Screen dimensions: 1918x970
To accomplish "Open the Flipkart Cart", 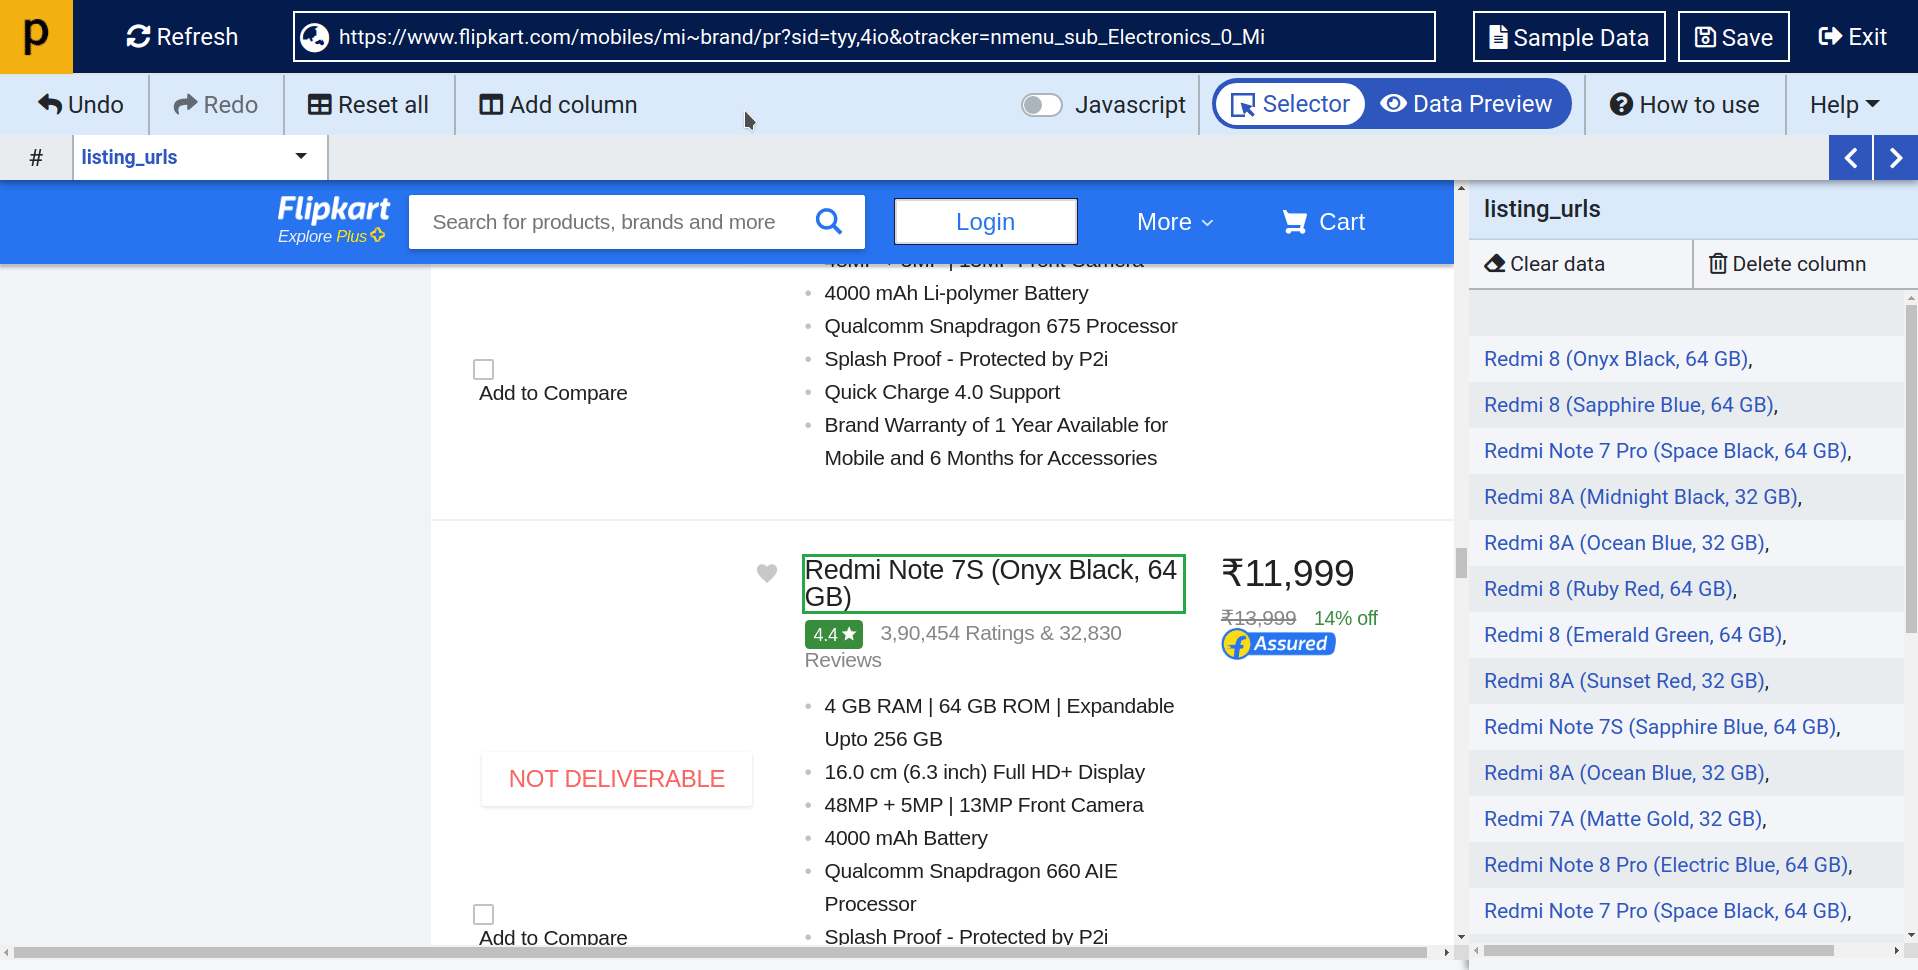I will [x=1324, y=222].
